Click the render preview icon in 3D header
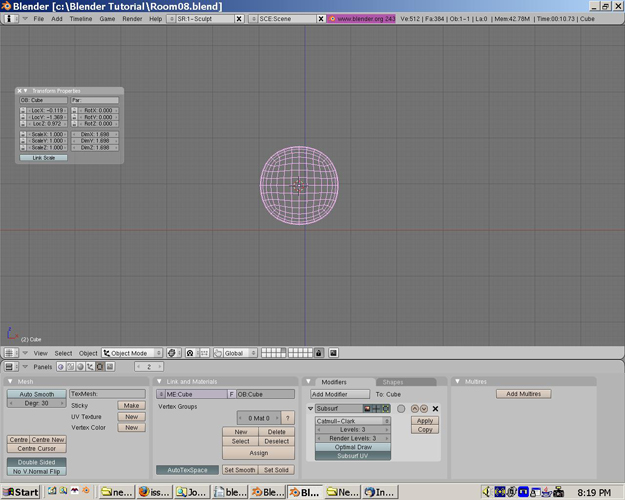The height and width of the screenshot is (500, 625). coord(333,353)
